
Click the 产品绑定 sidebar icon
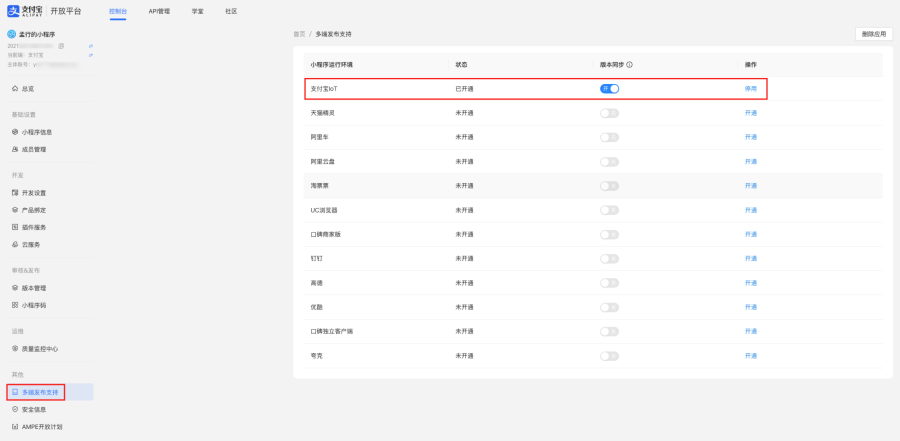15,210
